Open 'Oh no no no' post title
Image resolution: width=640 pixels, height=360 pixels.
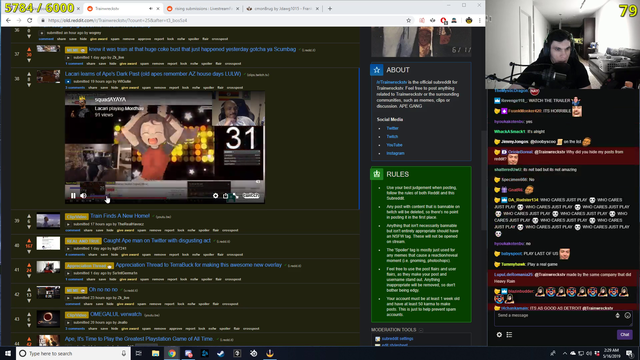pos(104,290)
